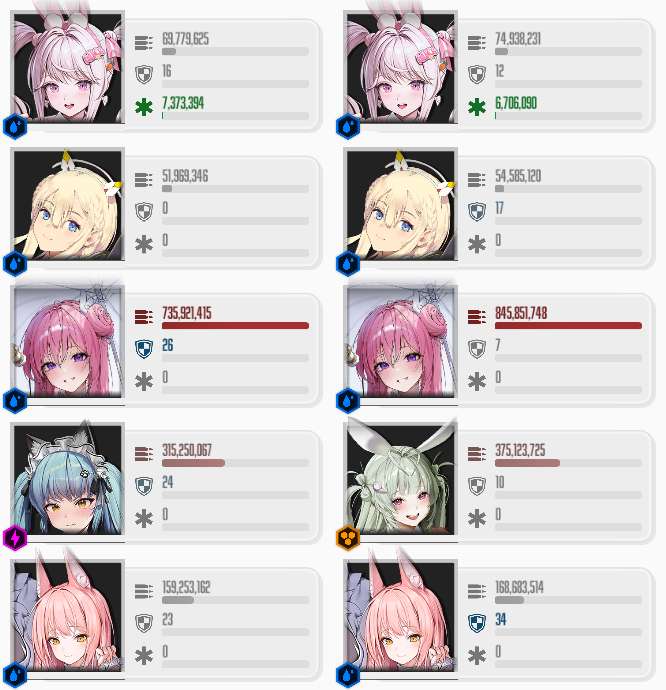Click the healing value 7,373,394

(183, 103)
